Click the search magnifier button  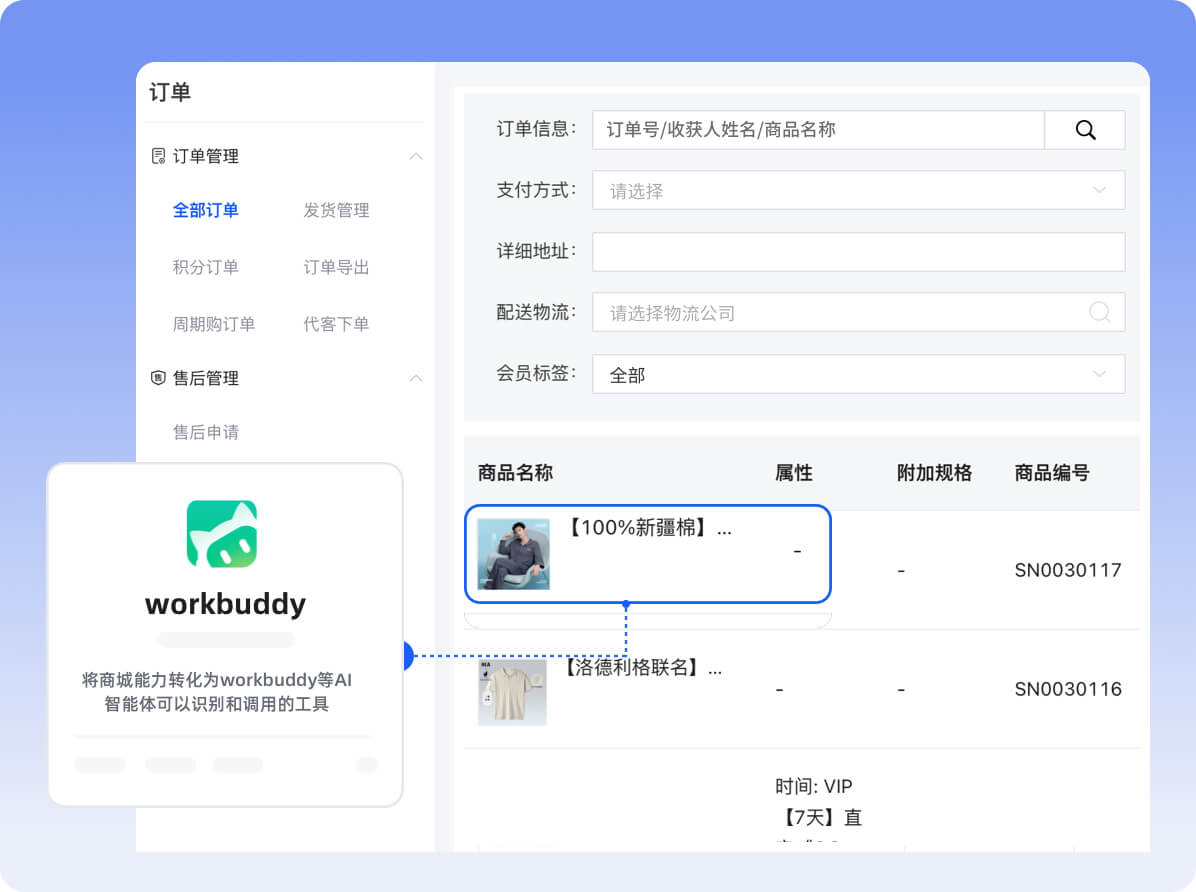1085,130
